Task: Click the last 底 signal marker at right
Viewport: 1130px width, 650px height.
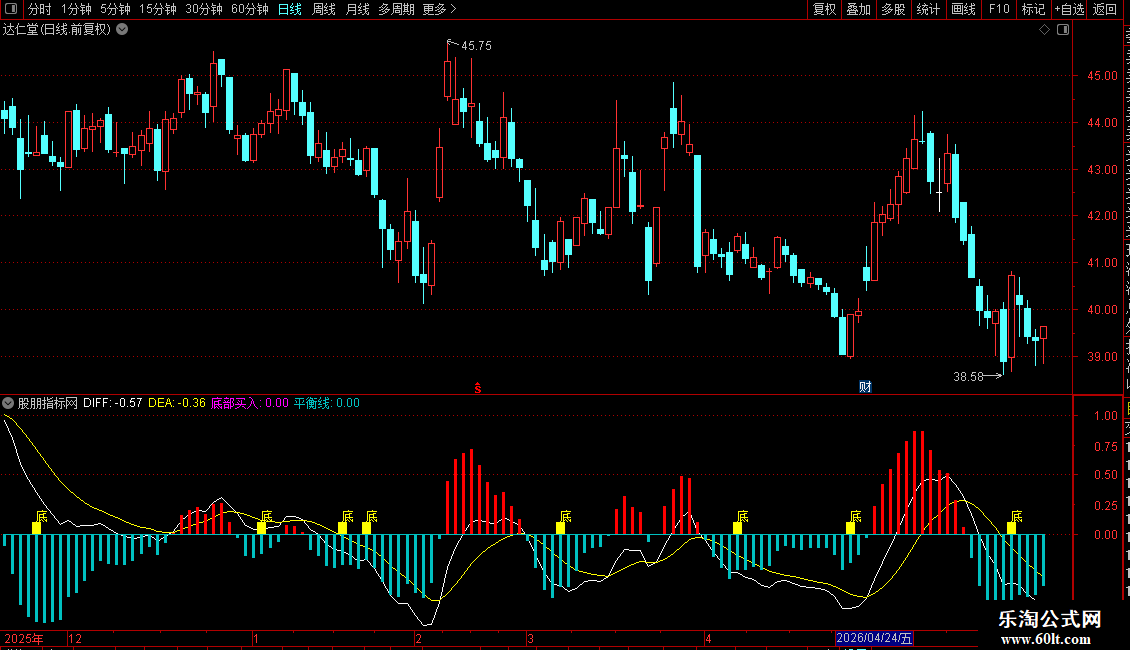Action: pyautogui.click(x=1017, y=516)
